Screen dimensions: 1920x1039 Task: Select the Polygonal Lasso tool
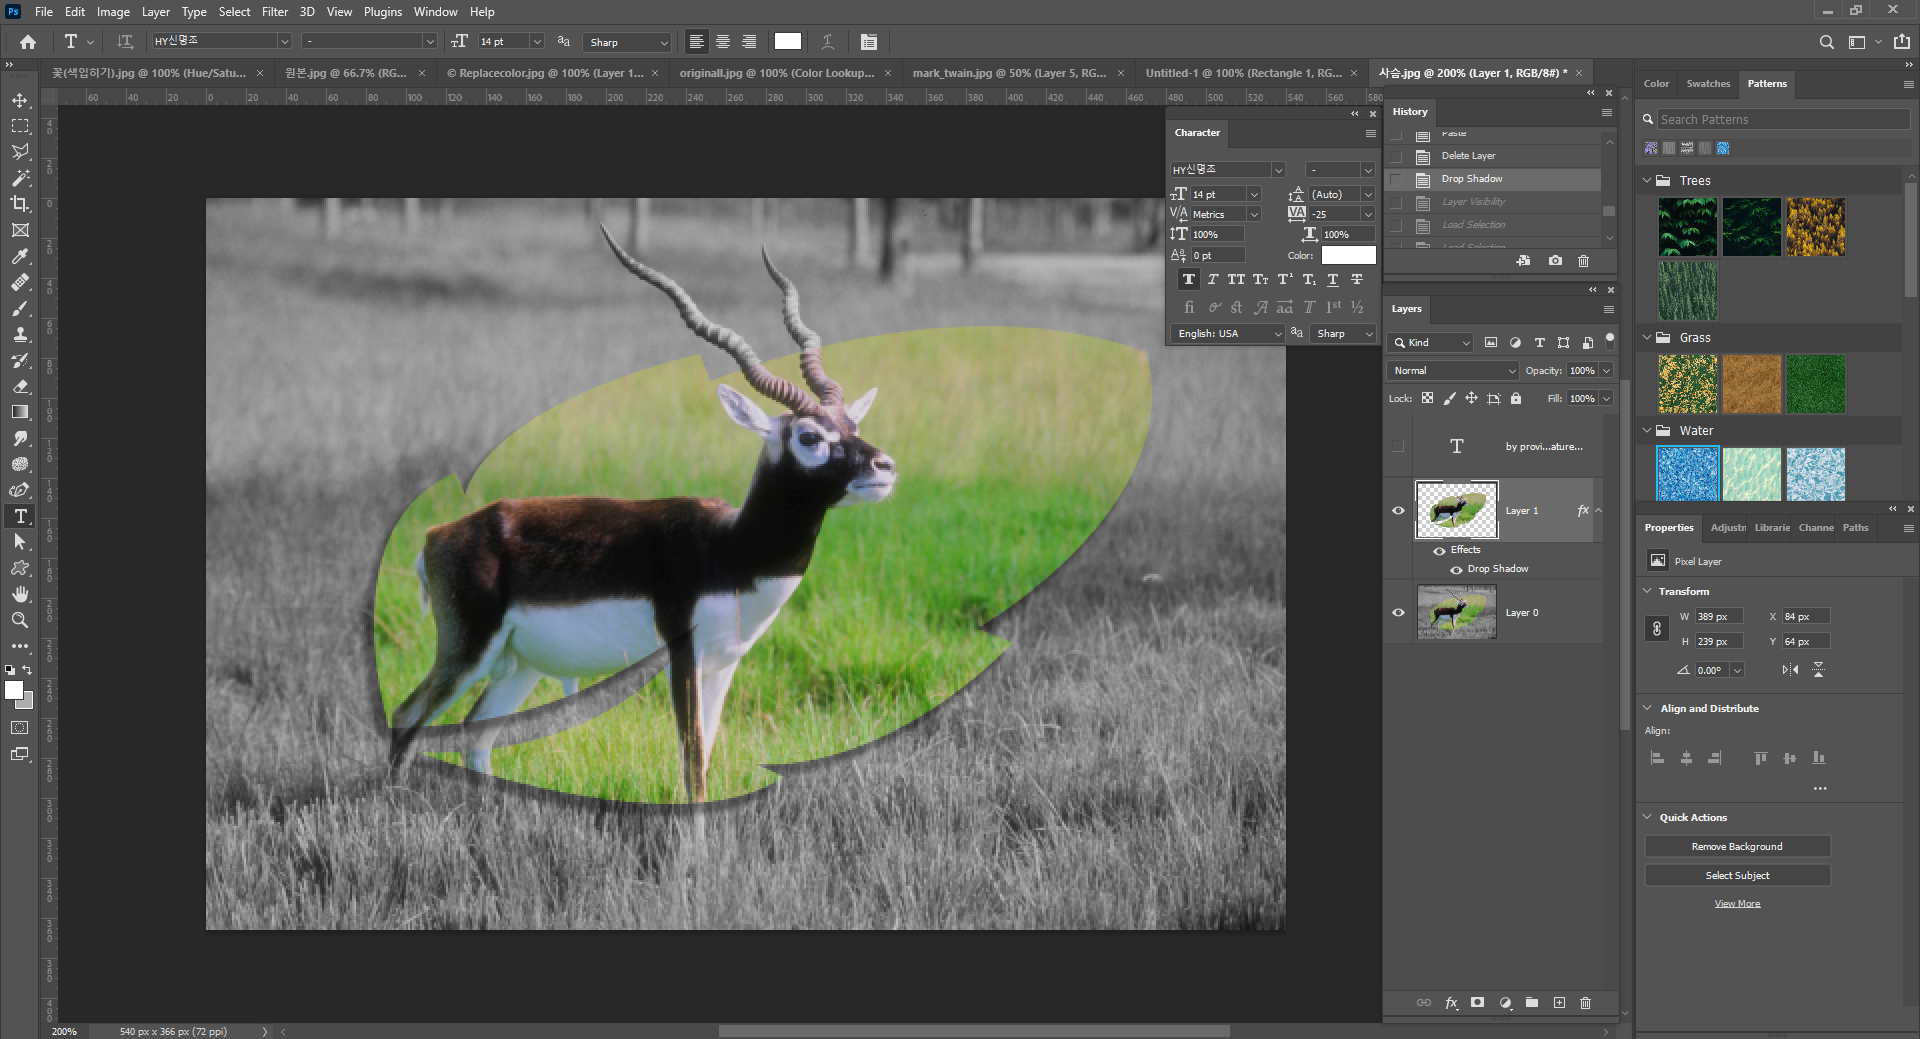tap(20, 152)
